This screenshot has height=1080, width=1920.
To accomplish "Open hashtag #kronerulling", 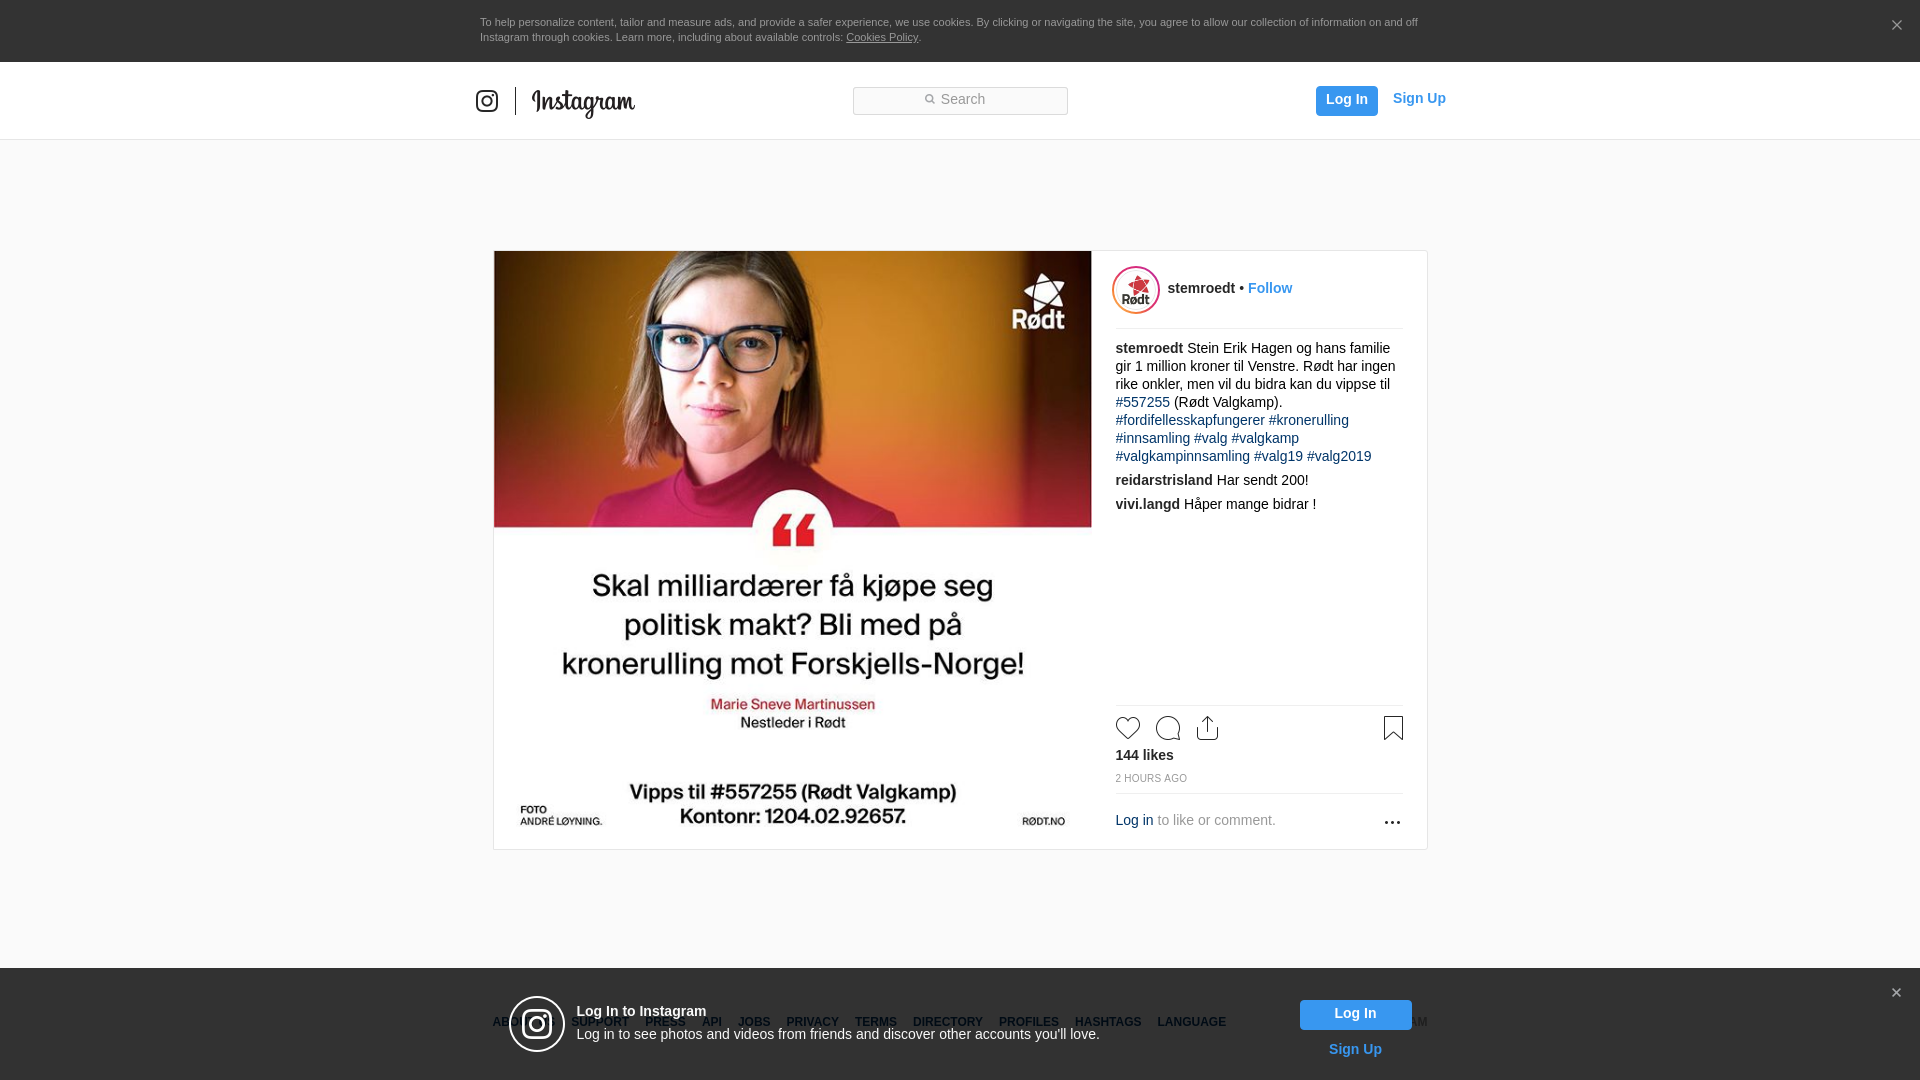I will [1308, 420].
